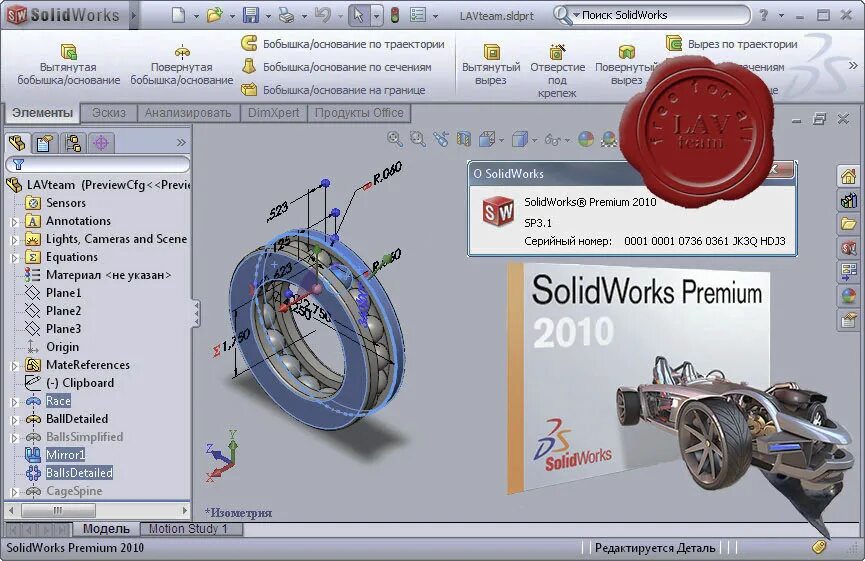
Task: Expand the MateReferences tree node
Action: [x=14, y=366]
